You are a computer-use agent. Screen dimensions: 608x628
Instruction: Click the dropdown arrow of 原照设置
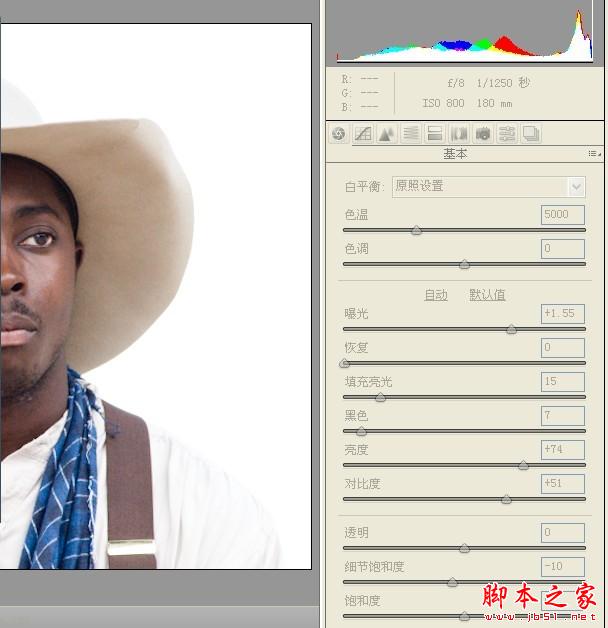click(576, 187)
